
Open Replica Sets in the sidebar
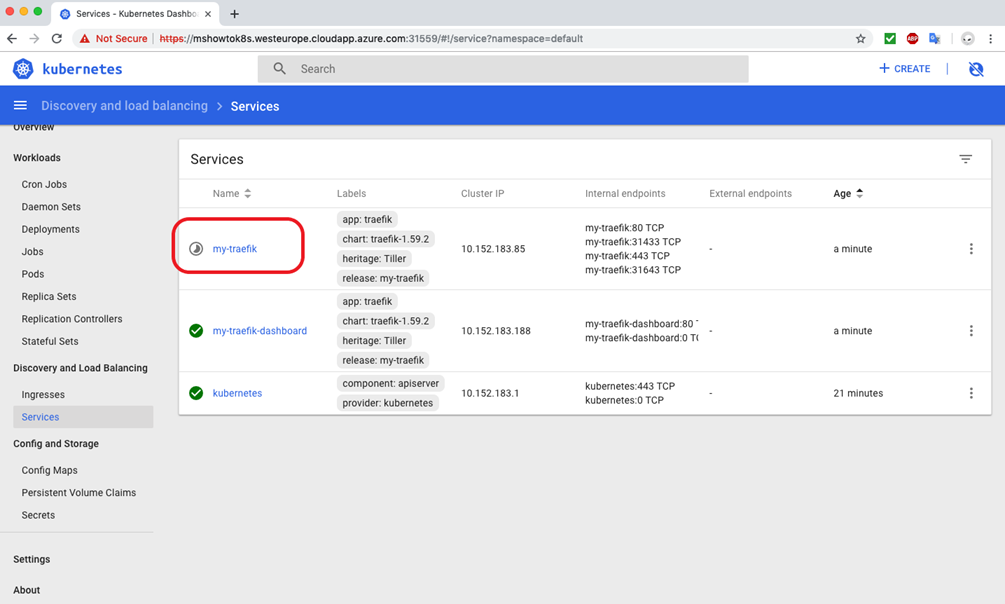[49, 296]
